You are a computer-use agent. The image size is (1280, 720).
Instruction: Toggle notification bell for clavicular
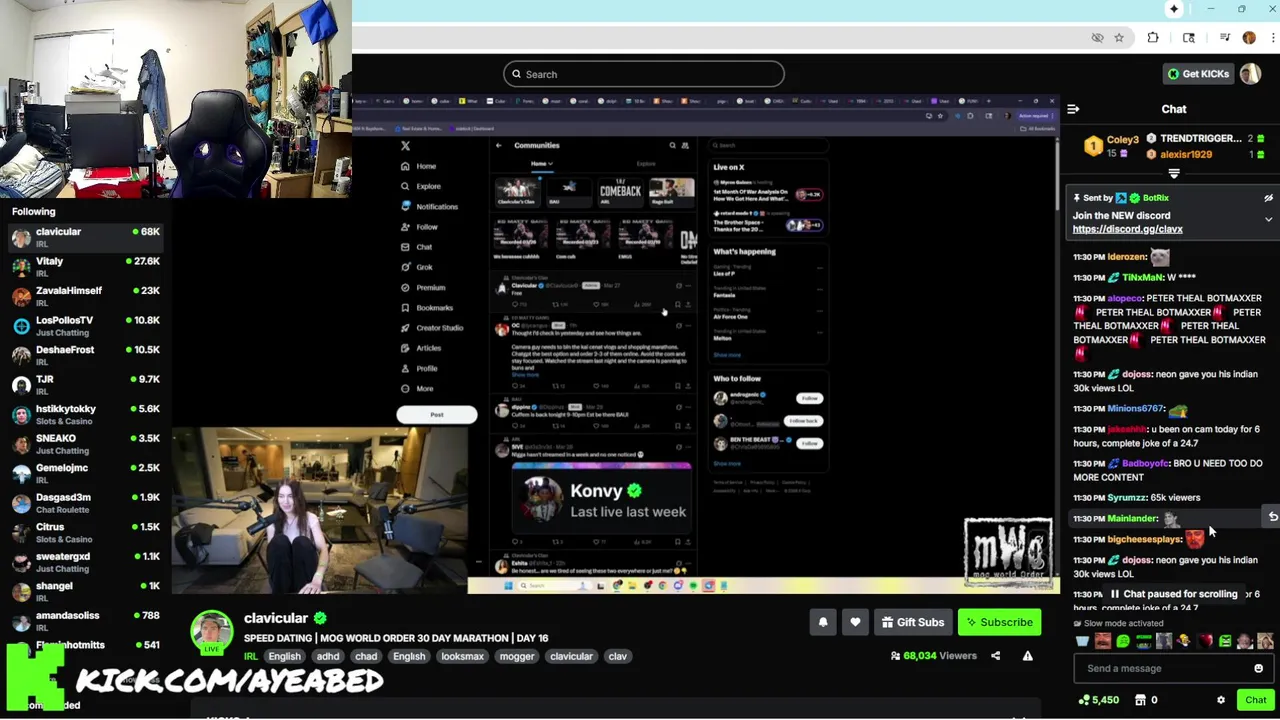click(x=823, y=622)
